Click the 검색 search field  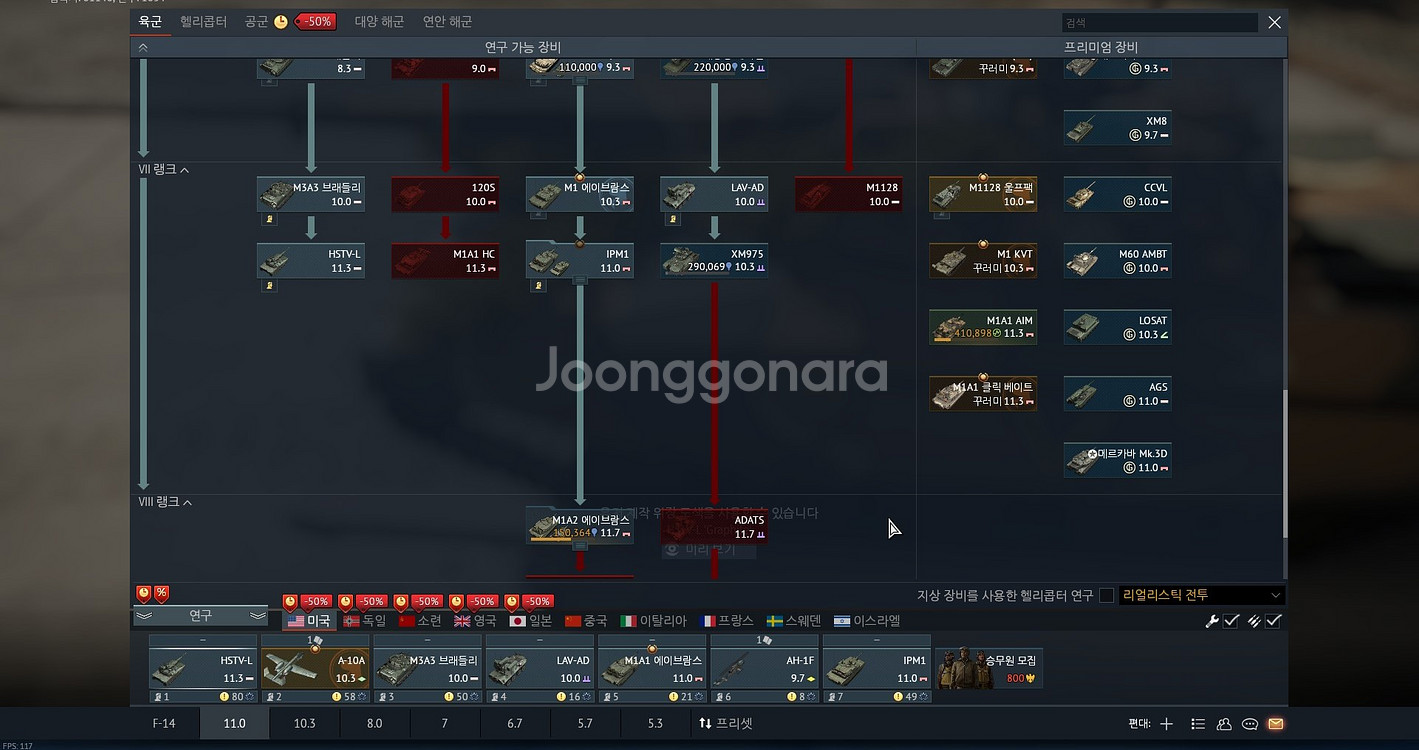click(1159, 22)
